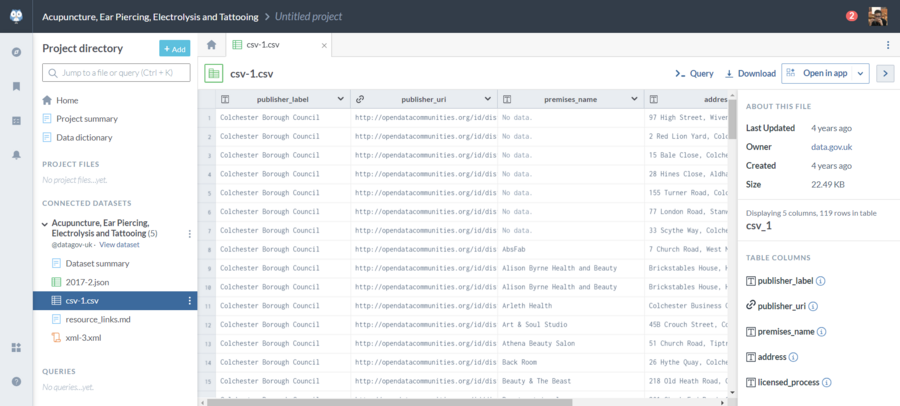Click the Jump to file search field

(x=116, y=73)
